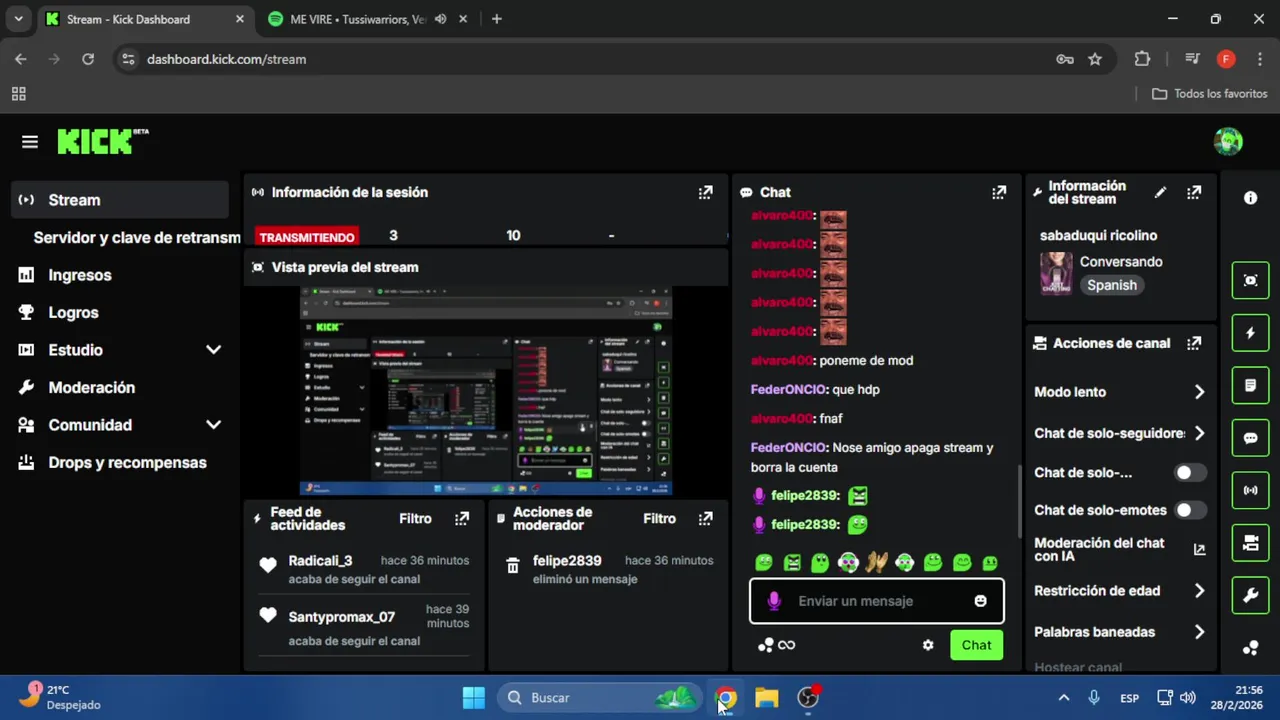The image size is (1280, 720).
Task: Pop out the Información del stream panel
Action: point(1194,192)
